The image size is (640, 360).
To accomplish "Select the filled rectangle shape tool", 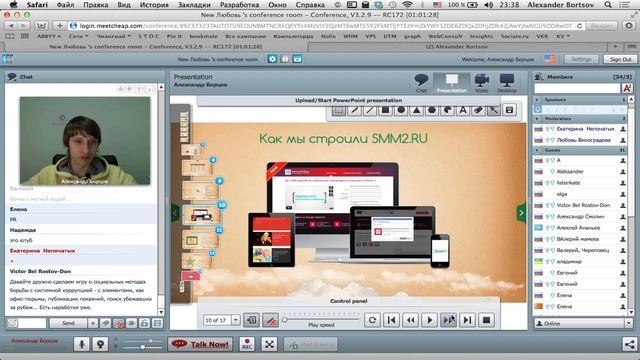I will click(x=385, y=110).
